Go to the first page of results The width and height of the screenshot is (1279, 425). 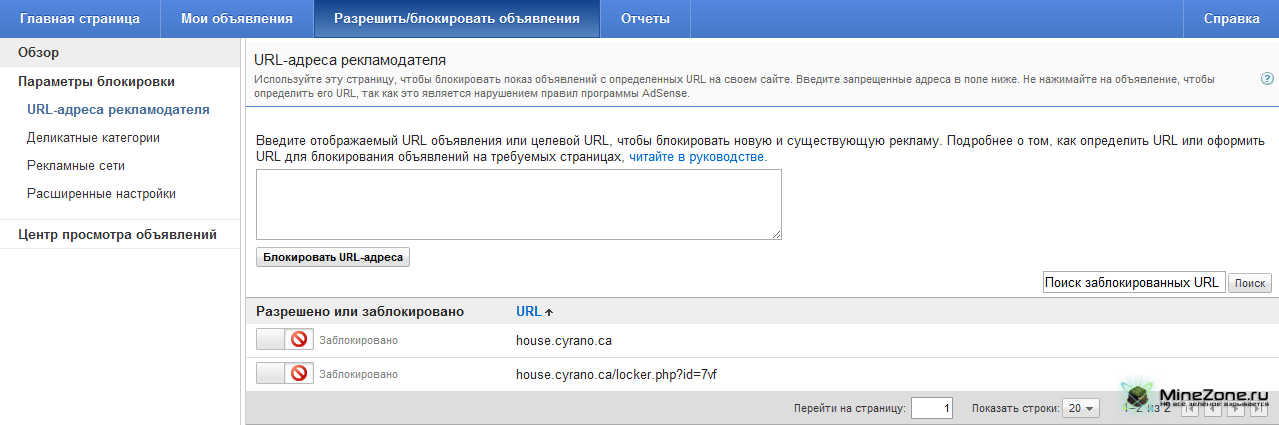(x=1188, y=408)
